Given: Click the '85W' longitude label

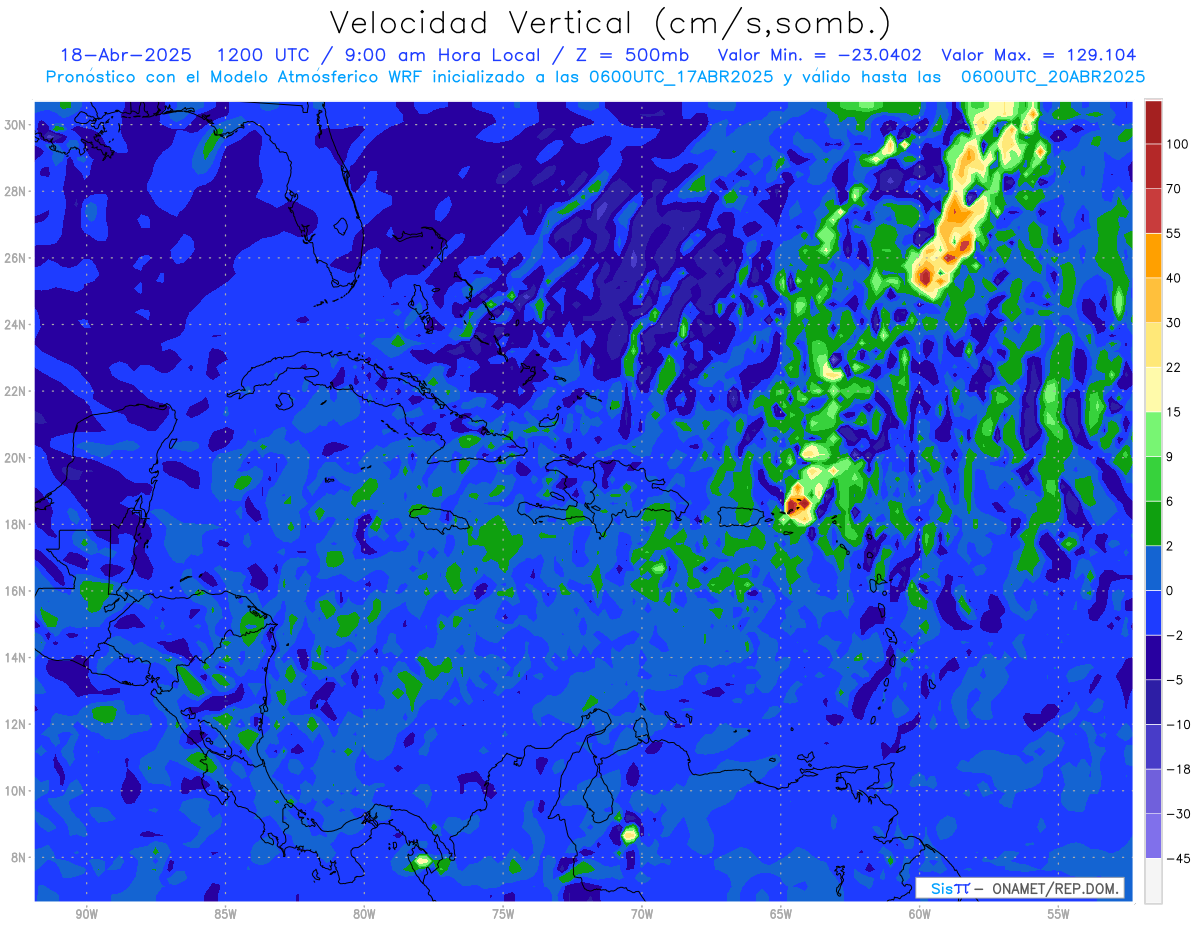Looking at the screenshot, I should click(225, 914).
